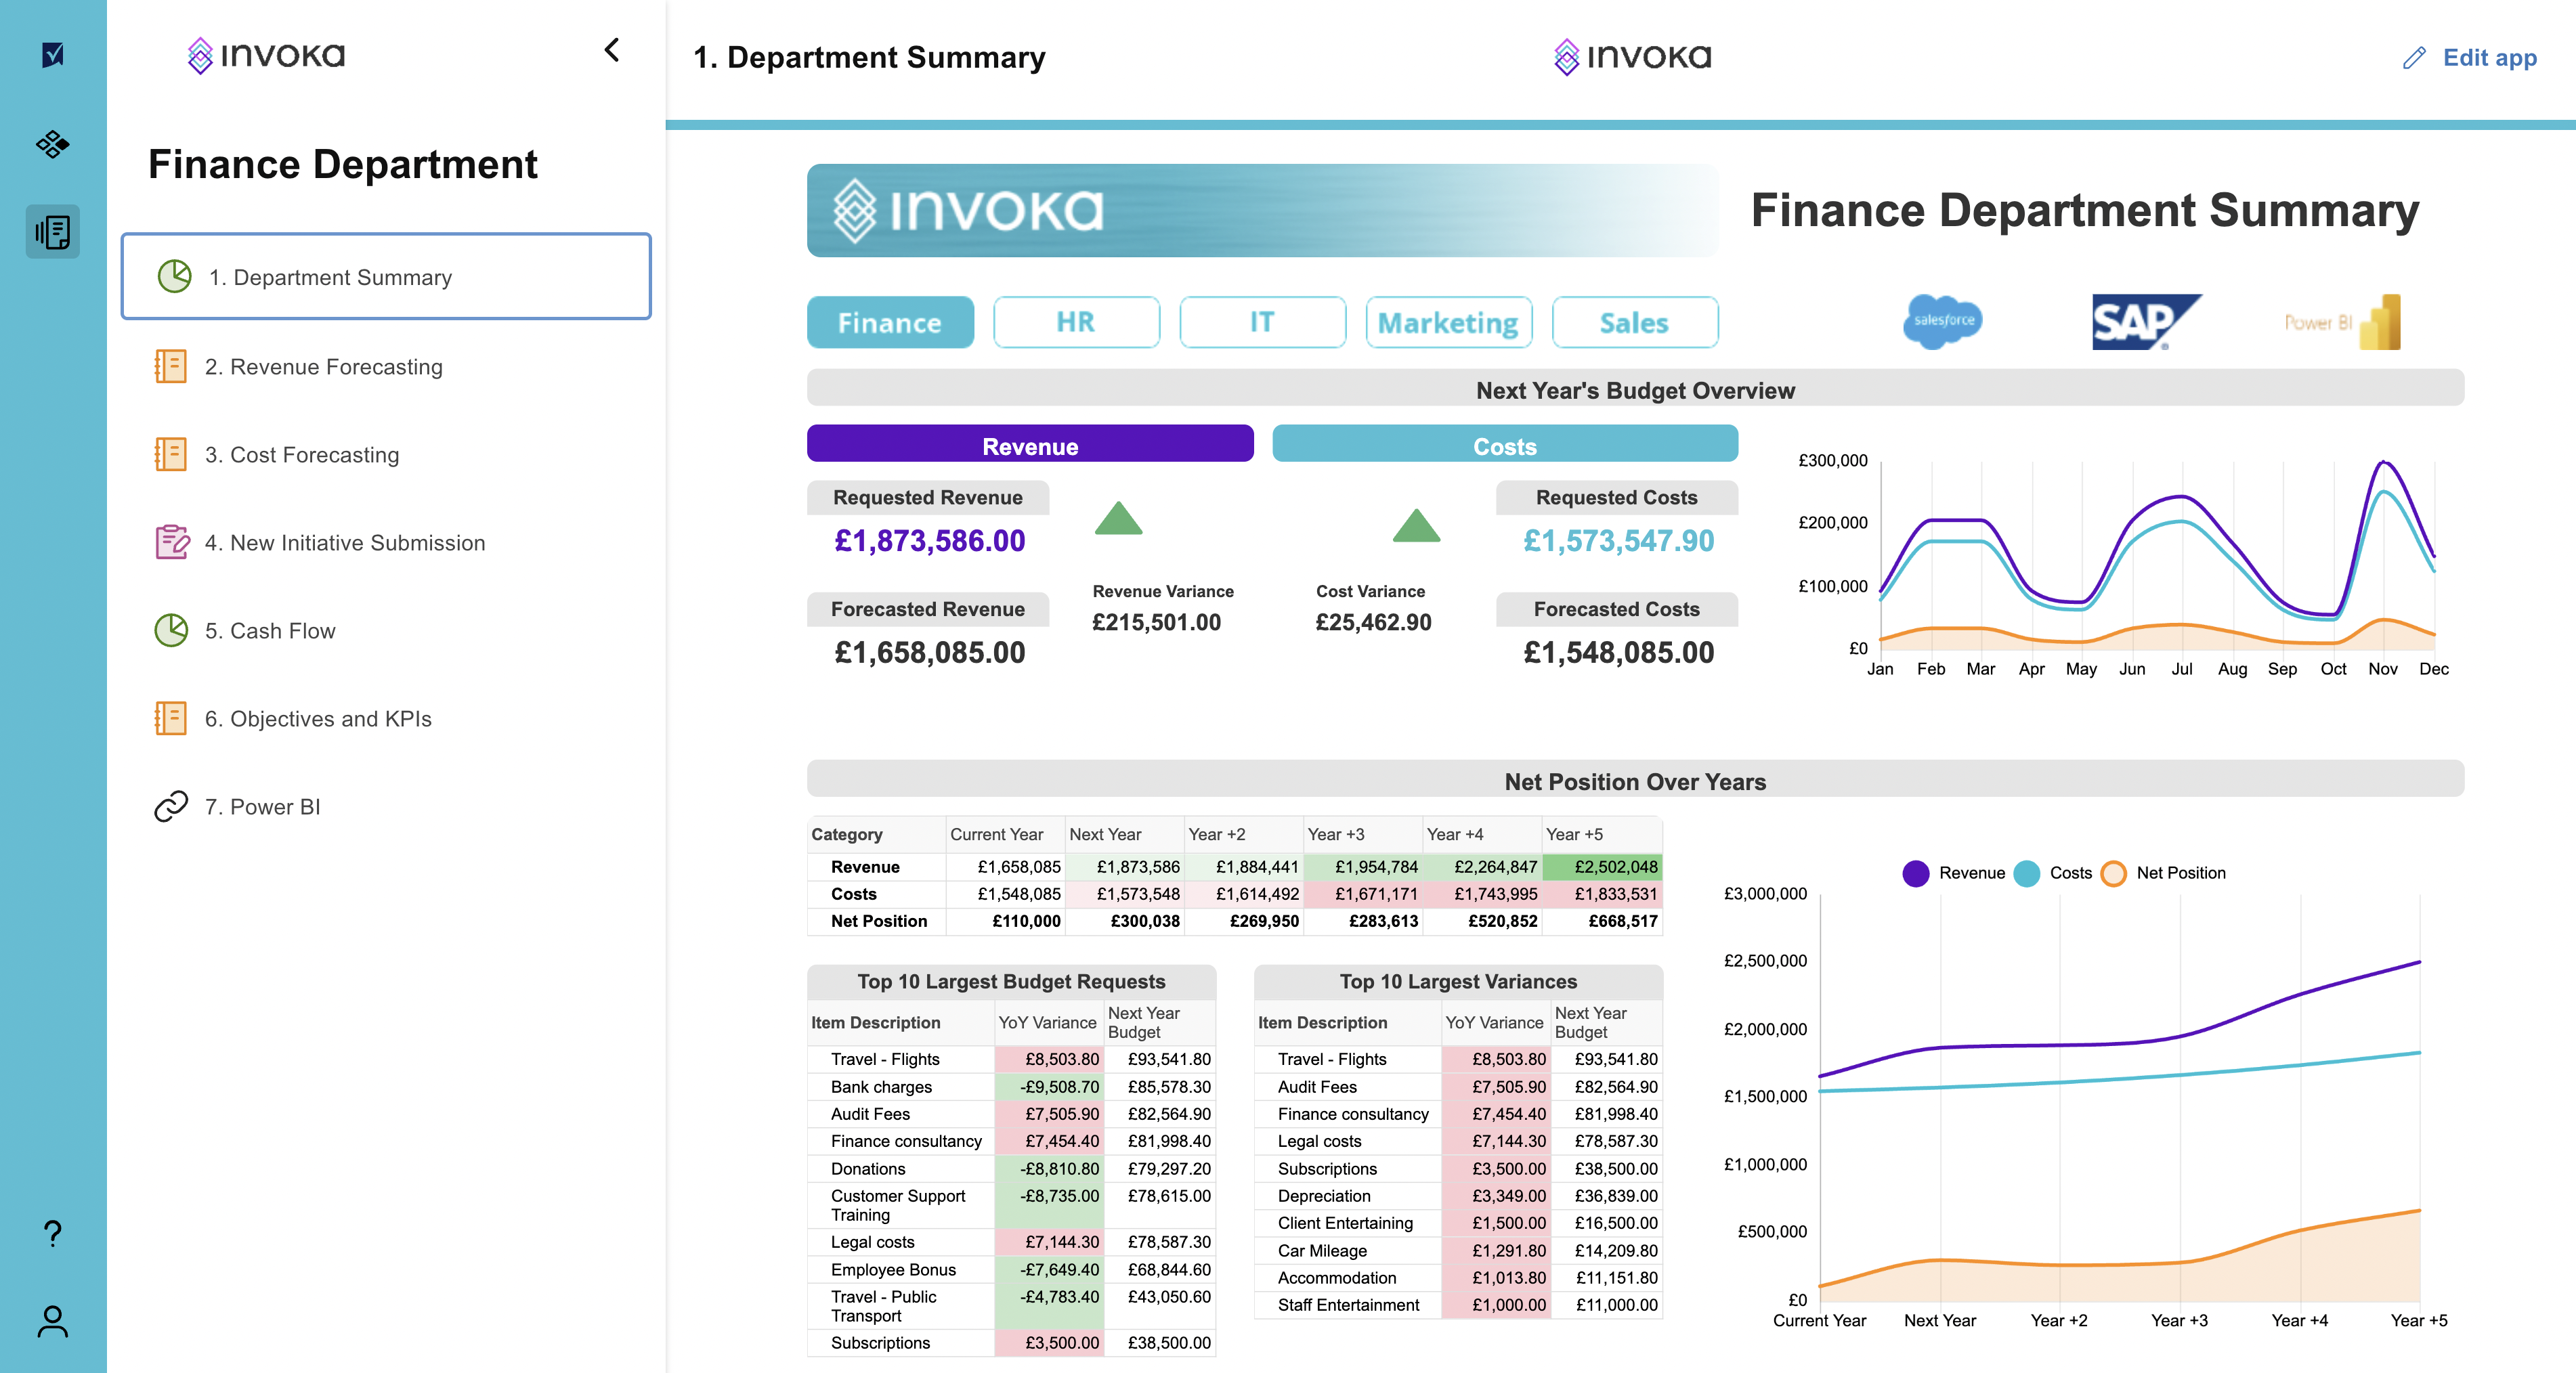The image size is (2576, 1373).
Task: Switch to the HR department button
Action: click(x=1076, y=322)
